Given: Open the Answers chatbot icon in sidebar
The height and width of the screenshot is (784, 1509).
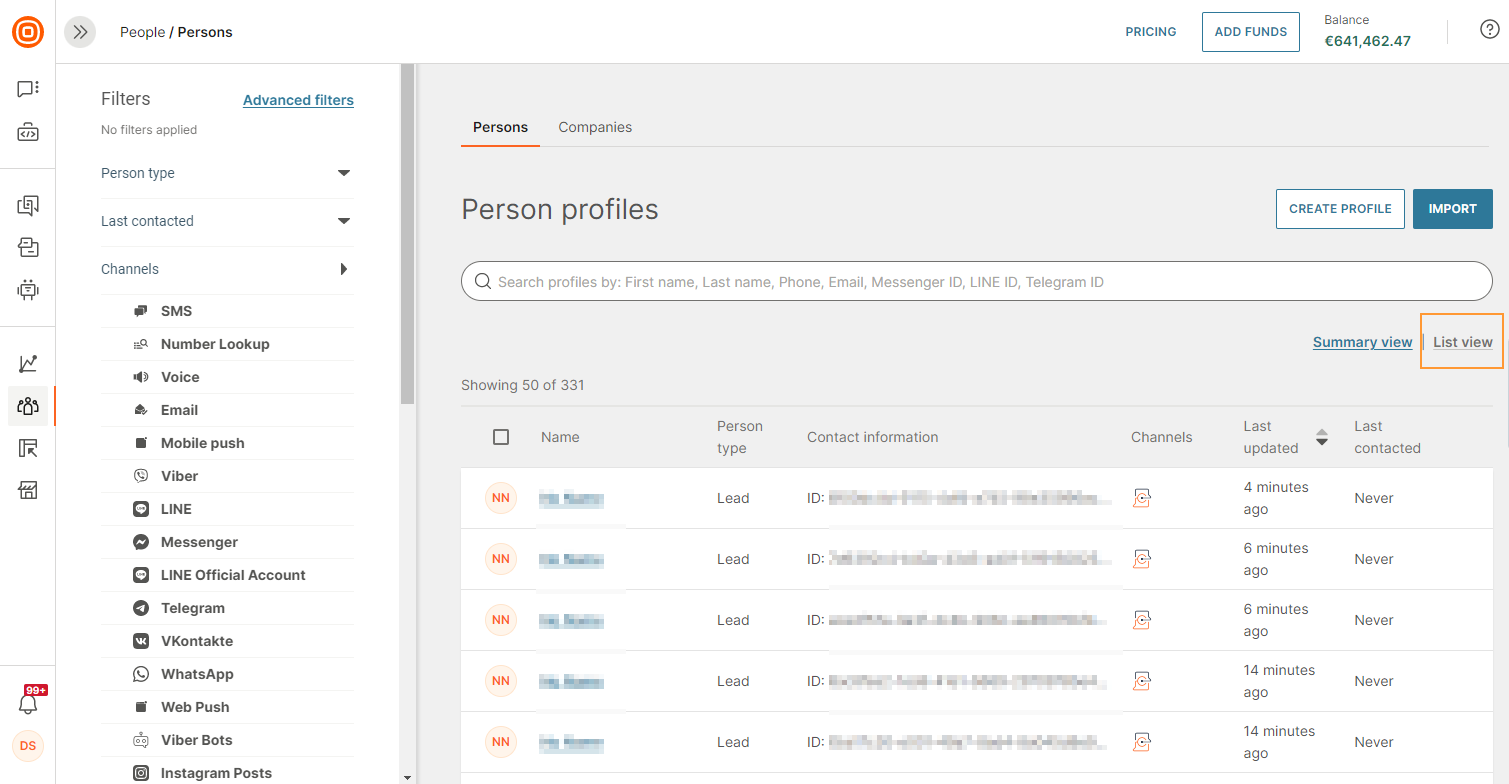Looking at the screenshot, I should pos(28,290).
